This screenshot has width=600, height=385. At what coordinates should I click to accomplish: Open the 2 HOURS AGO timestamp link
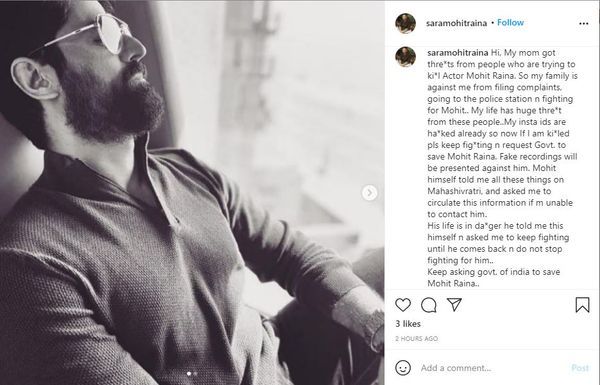click(x=416, y=339)
